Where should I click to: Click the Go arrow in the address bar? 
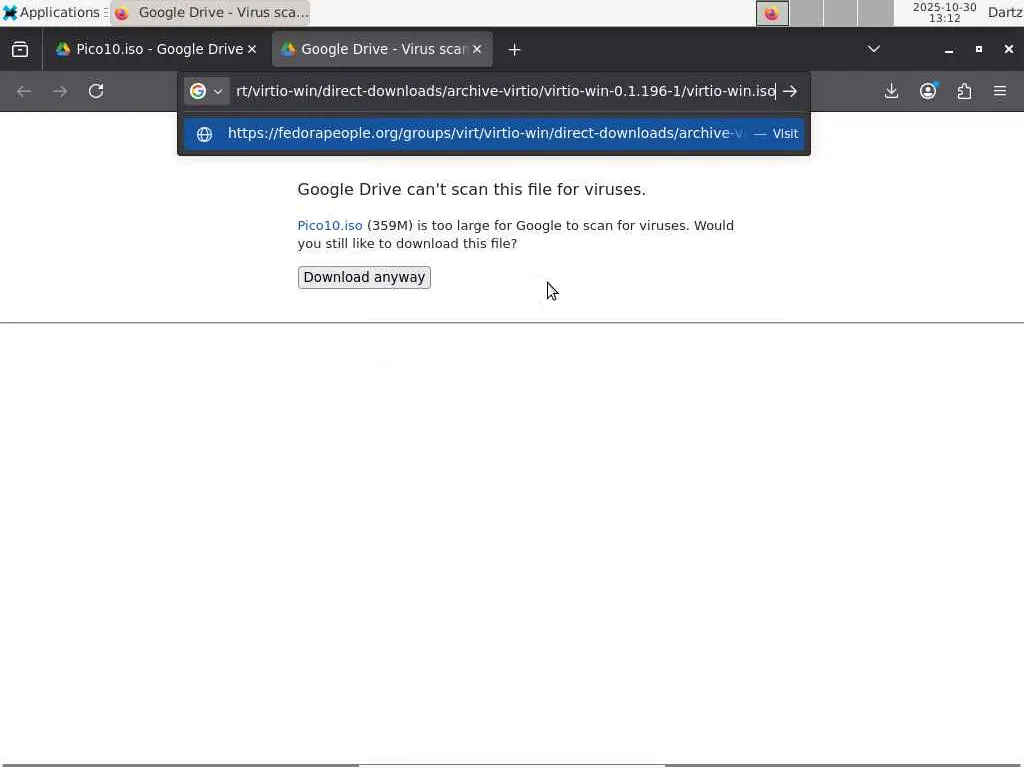pos(790,91)
